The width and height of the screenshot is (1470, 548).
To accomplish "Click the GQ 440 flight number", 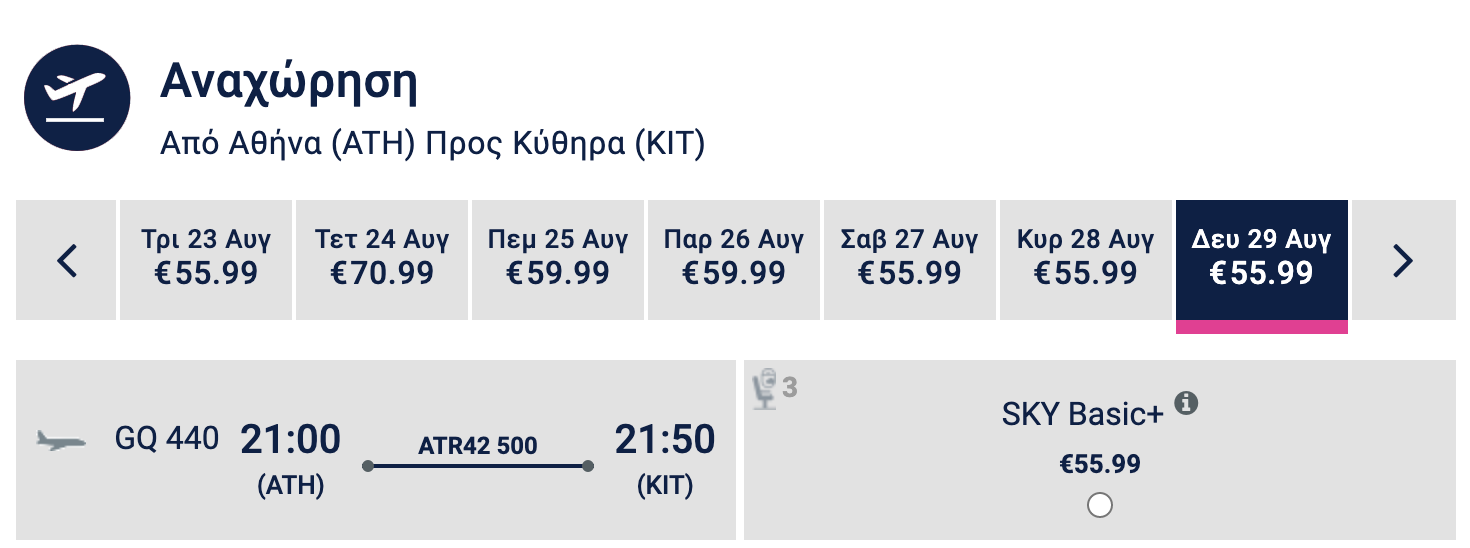I will [x=167, y=439].
